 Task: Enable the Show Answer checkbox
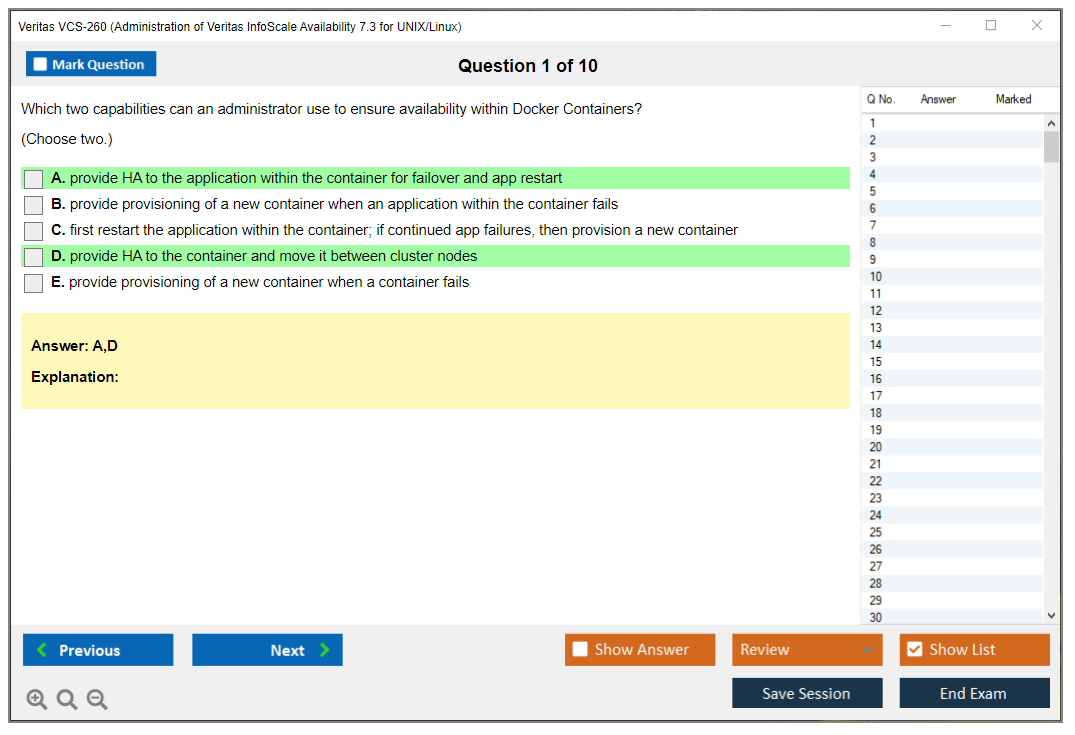[x=581, y=650]
